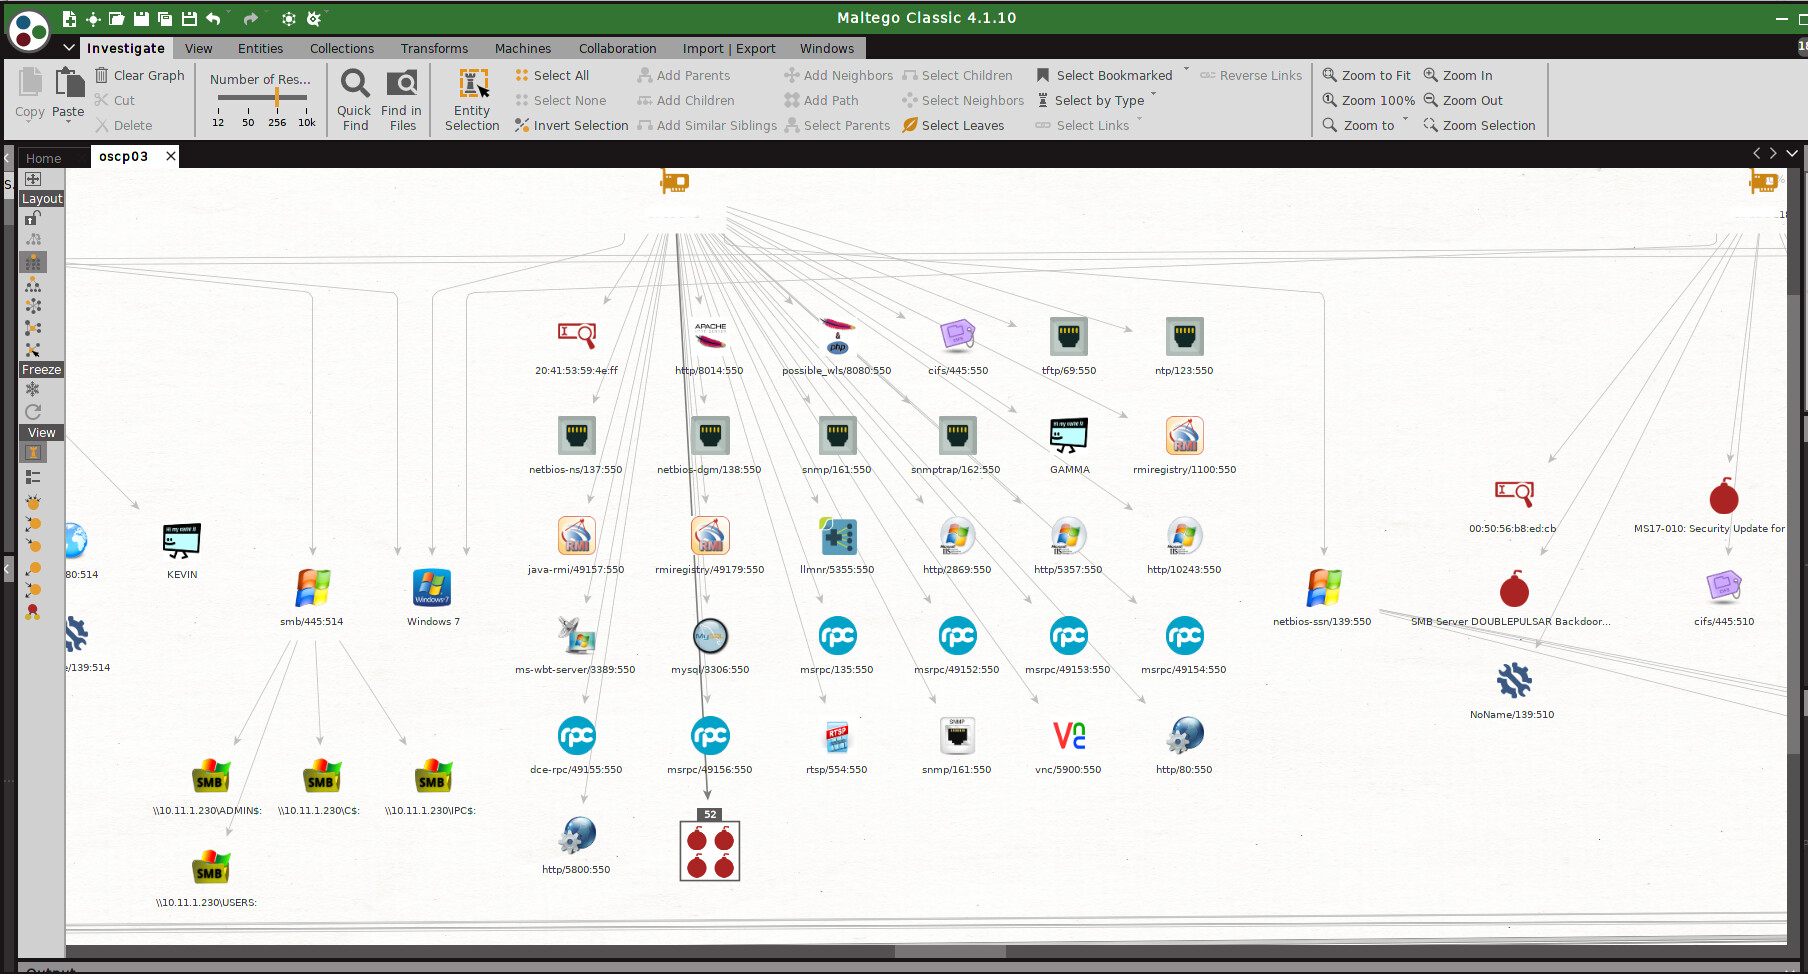The height and width of the screenshot is (974, 1808).
Task: Select the Windows 7 entity node
Action: 432,588
